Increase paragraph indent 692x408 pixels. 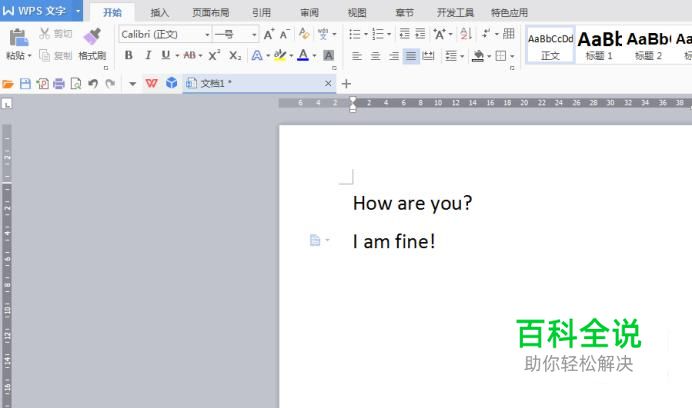tap(421, 34)
